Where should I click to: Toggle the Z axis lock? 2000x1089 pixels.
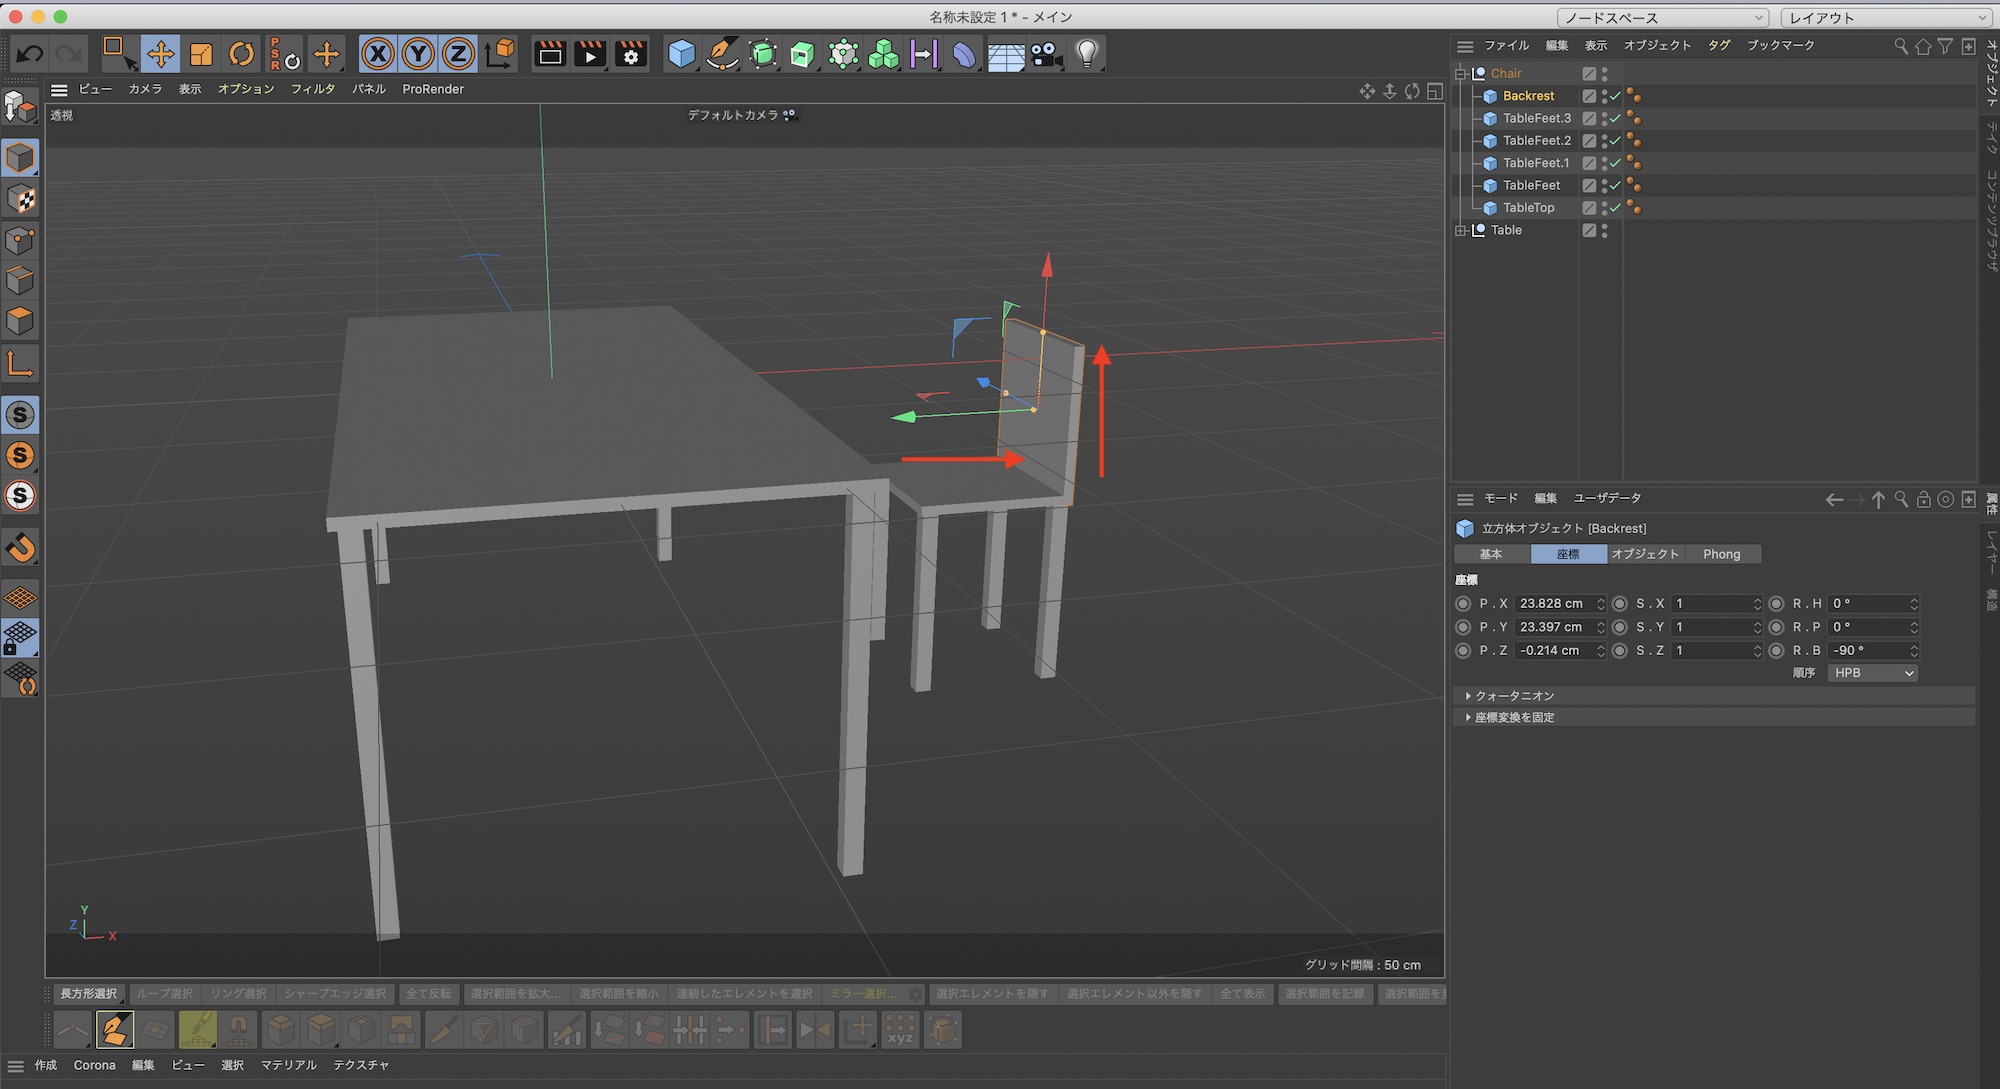(458, 54)
